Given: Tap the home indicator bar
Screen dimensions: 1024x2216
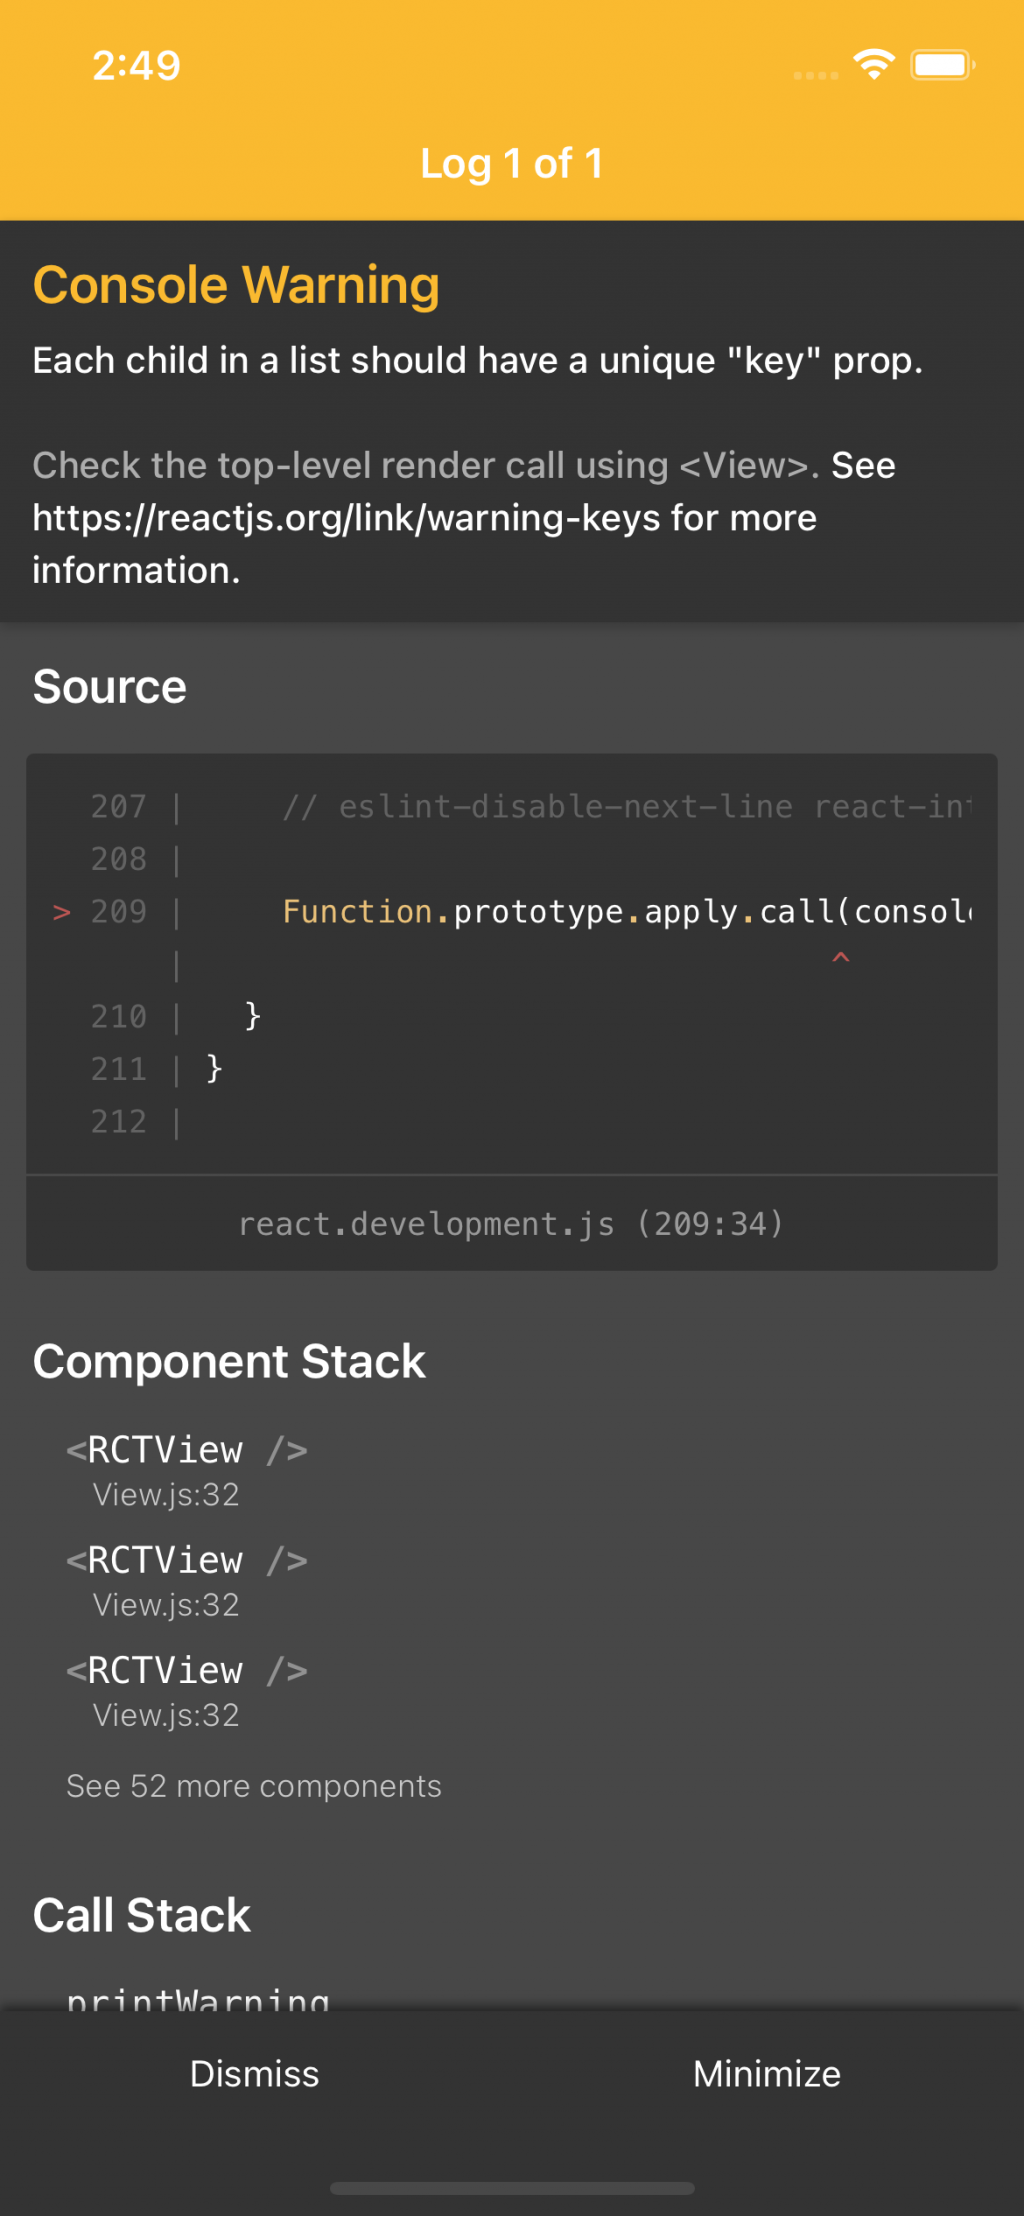Looking at the screenshot, I should 511,2189.
